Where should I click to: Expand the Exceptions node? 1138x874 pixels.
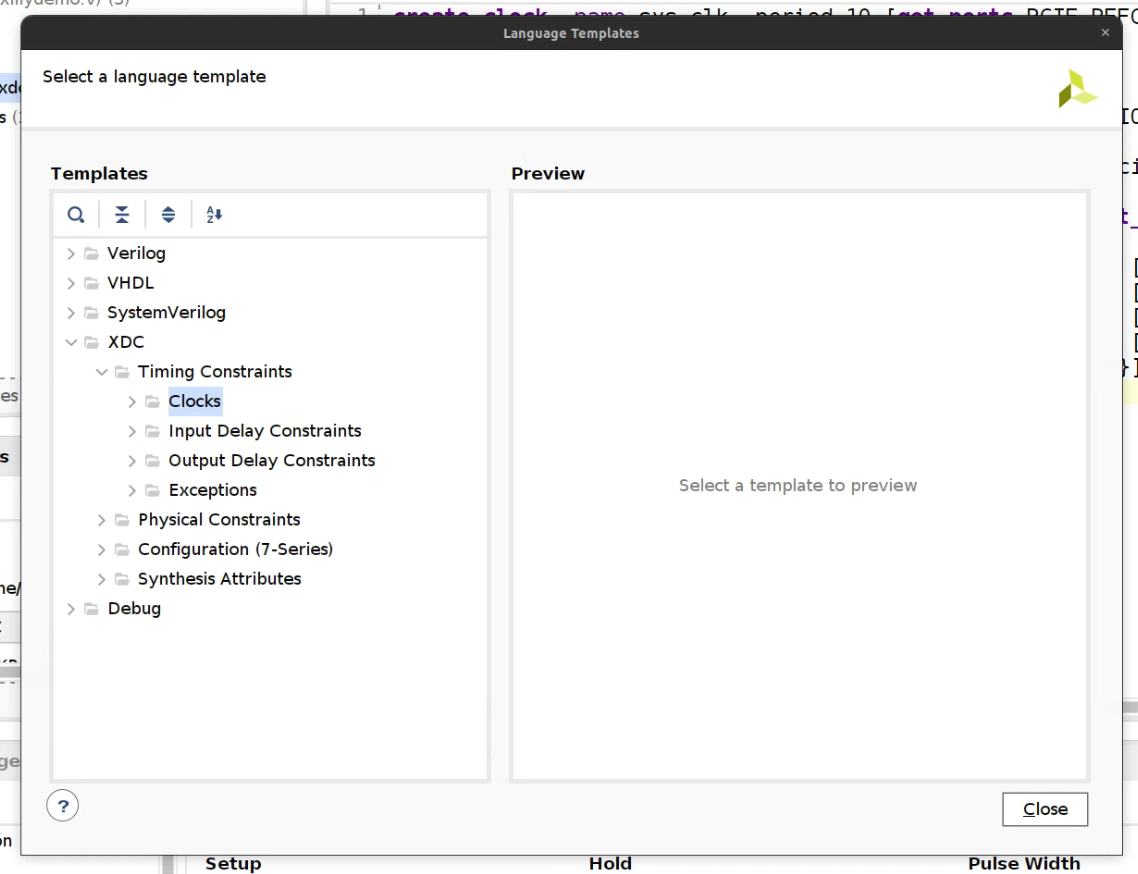[131, 491]
